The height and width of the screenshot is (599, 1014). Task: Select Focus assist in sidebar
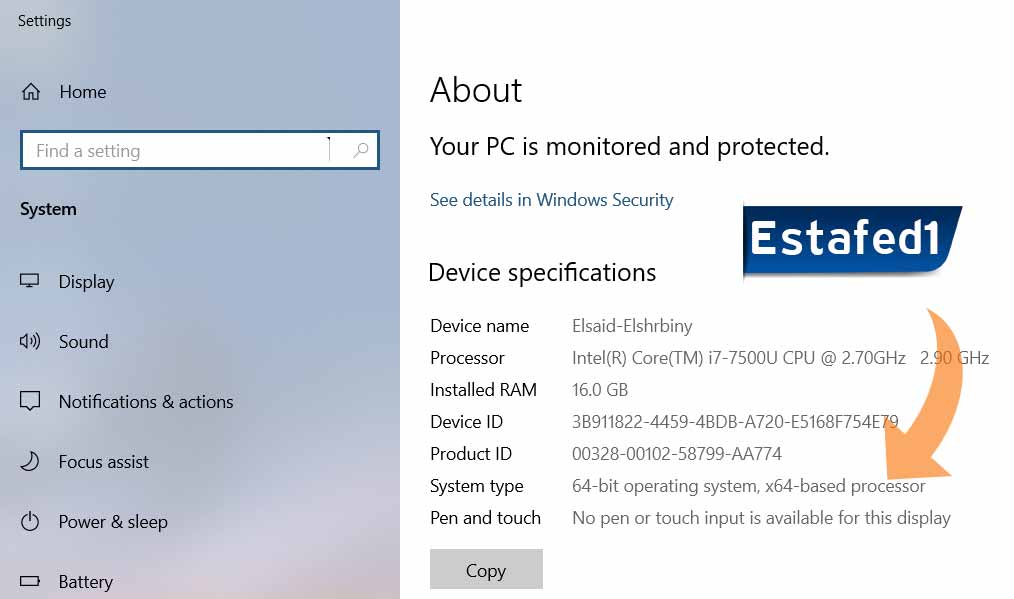click(104, 462)
